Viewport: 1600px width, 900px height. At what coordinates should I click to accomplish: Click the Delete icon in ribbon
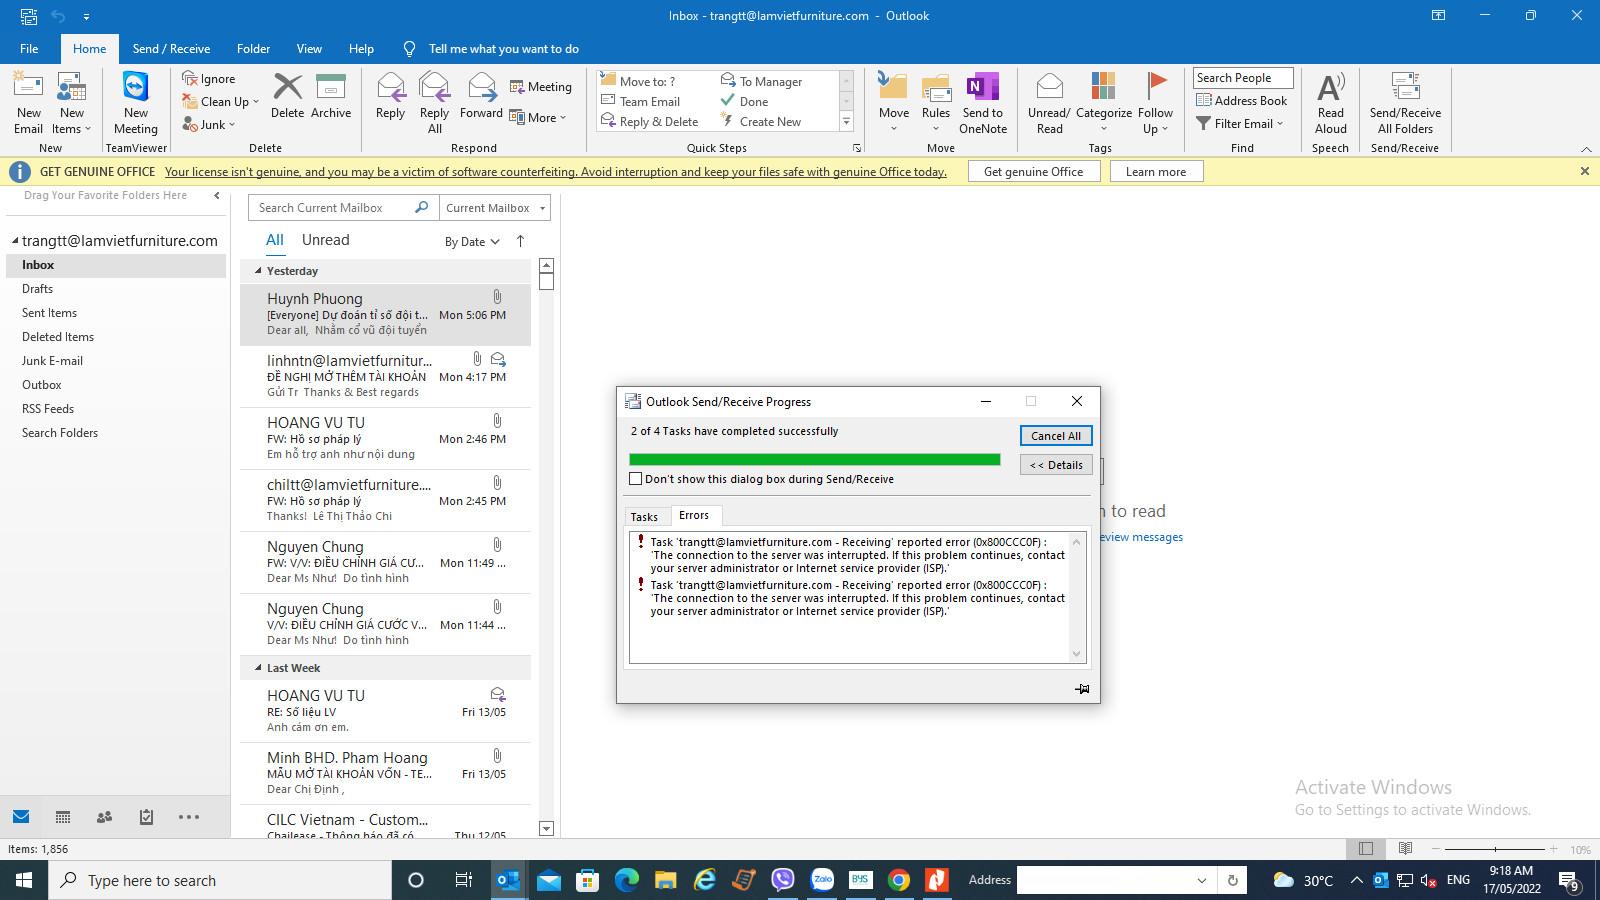pyautogui.click(x=287, y=97)
